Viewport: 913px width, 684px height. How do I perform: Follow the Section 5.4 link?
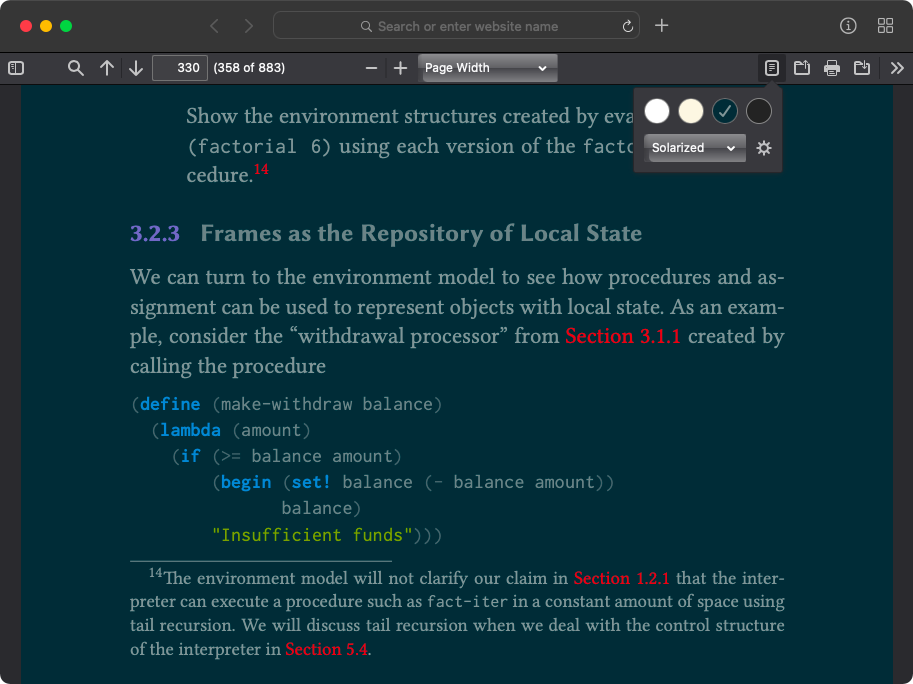point(326,649)
